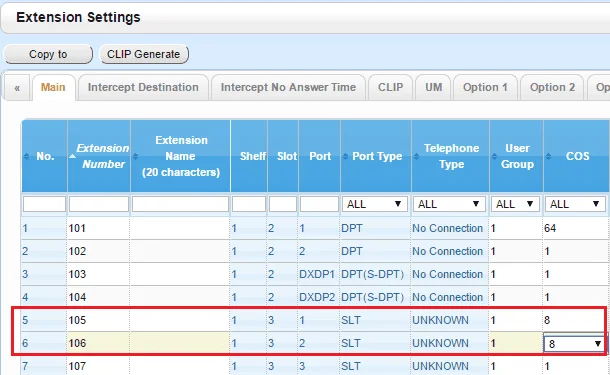Screen dimensions: 610x375
Task: Click SLT port type for extension 105
Action: click(375, 320)
